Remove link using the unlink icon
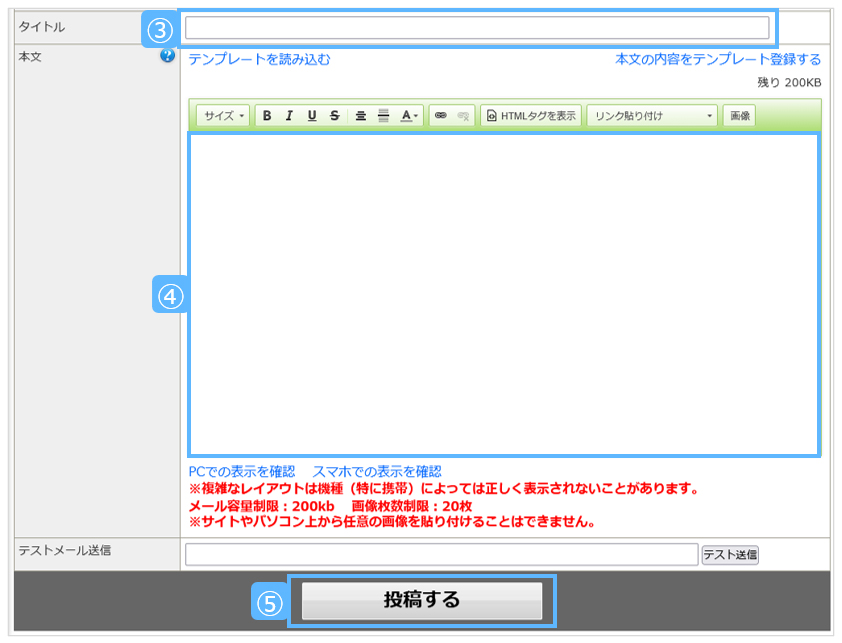This screenshot has width=842, height=643. 463,116
